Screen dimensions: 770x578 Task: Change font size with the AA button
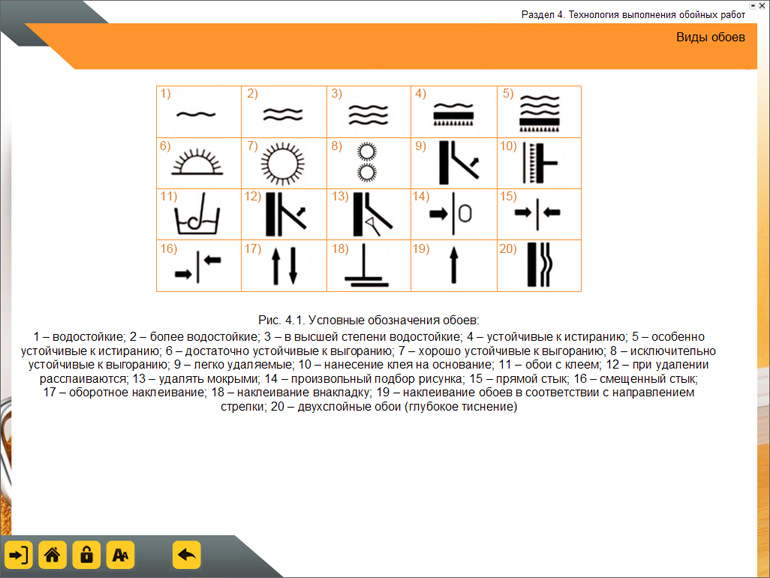point(120,555)
